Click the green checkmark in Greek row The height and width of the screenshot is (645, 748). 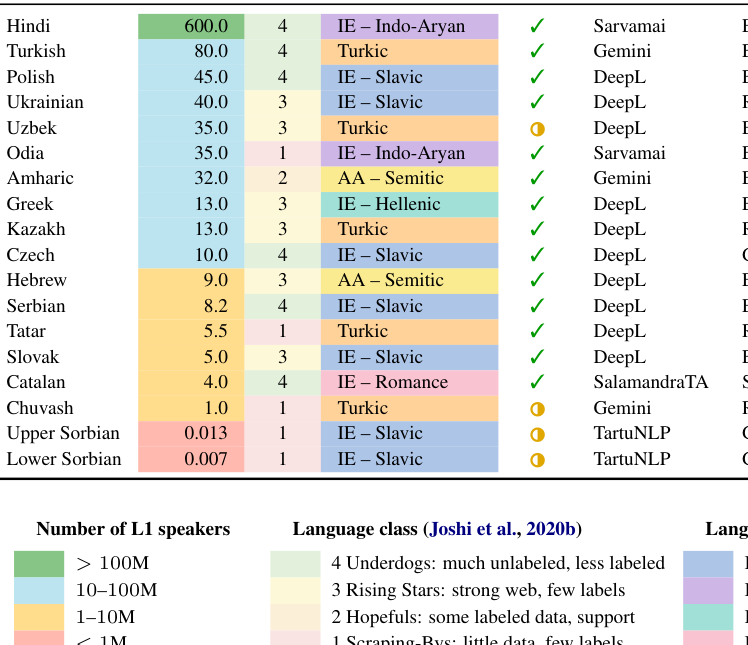(537, 204)
